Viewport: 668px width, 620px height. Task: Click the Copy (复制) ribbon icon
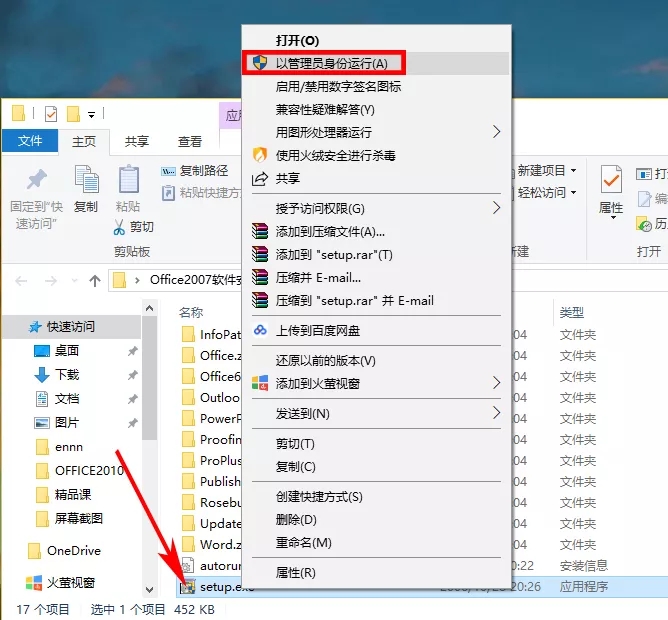pos(86,179)
